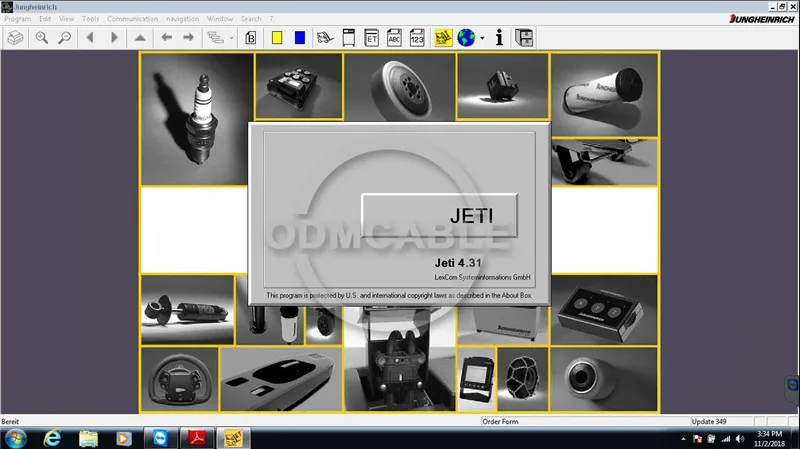Screen dimensions: 800x449
Task: Click the ET document icon
Action: 371,38
